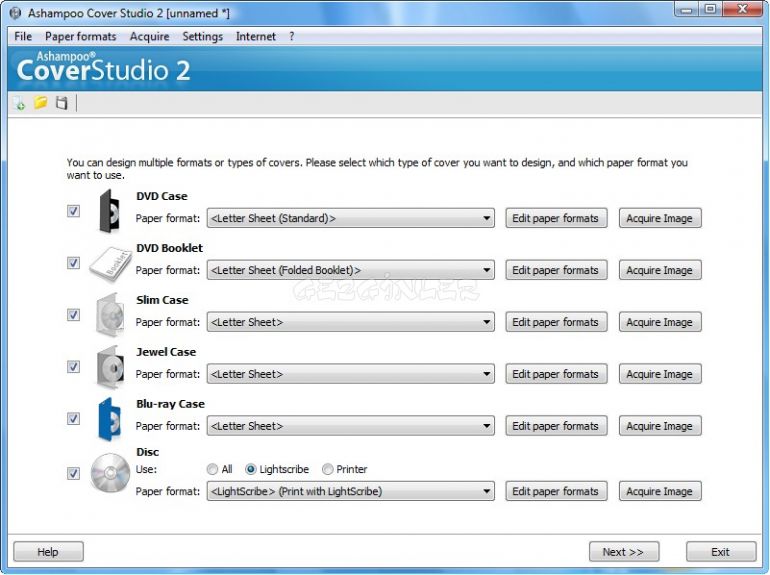Viewport: 770px width, 575px height.
Task: Disable the Disc checkbox
Action: (73, 473)
